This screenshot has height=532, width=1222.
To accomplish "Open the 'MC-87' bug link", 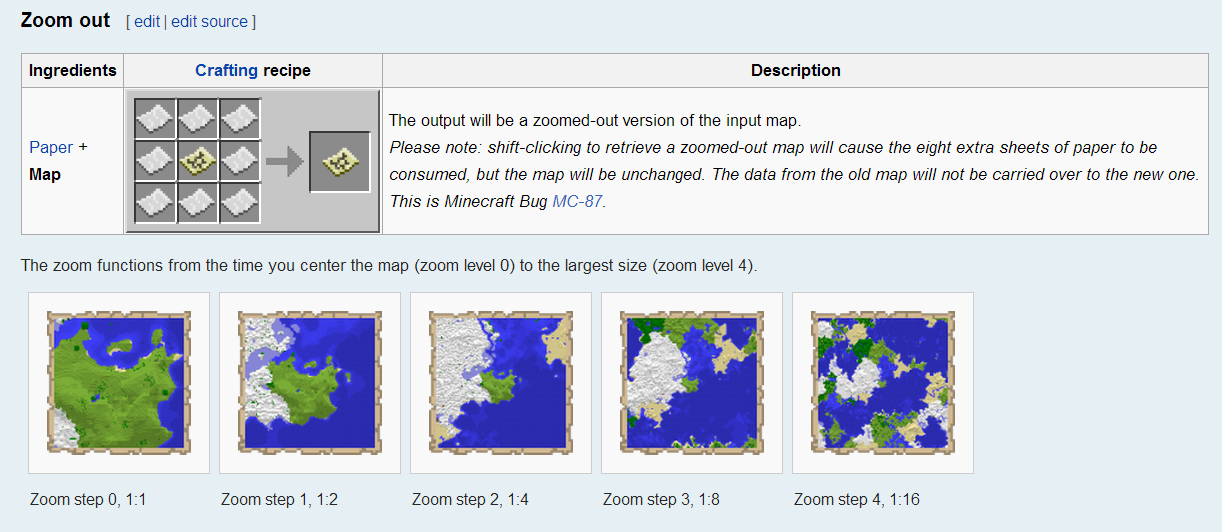I will [x=577, y=201].
